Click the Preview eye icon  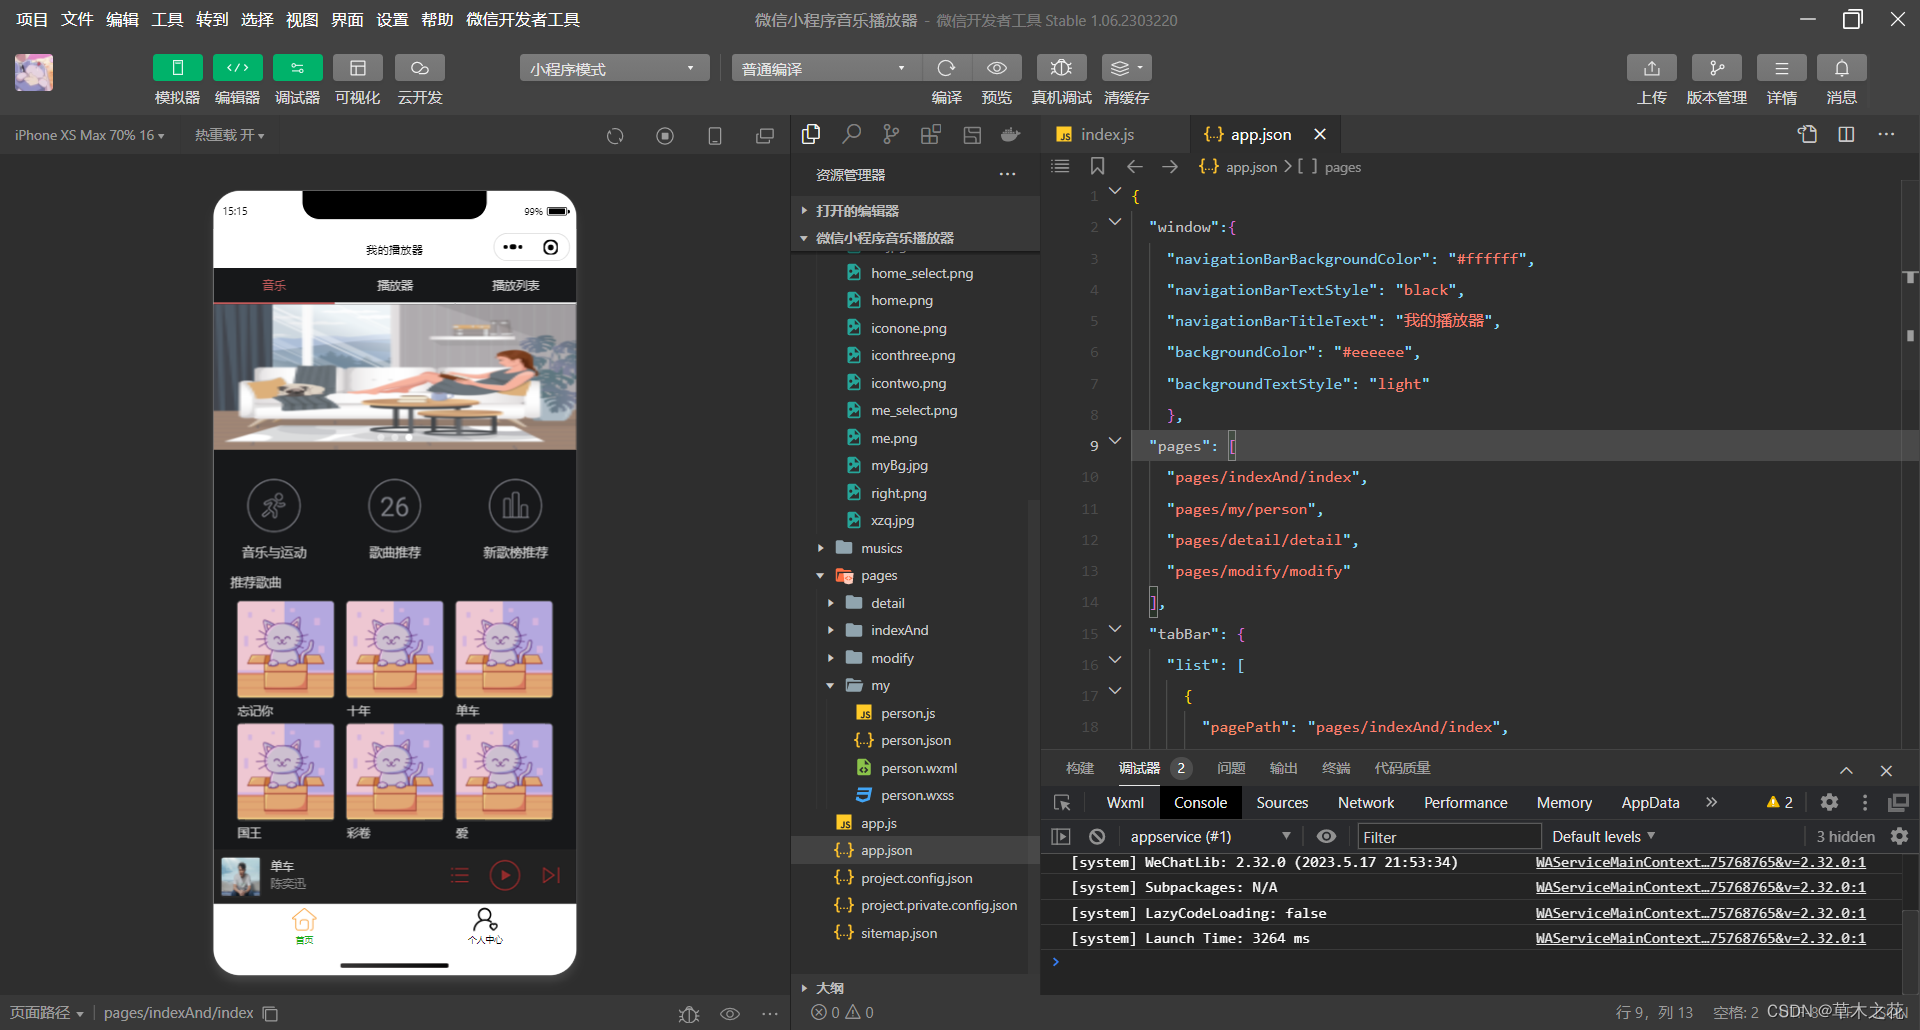[x=997, y=68]
